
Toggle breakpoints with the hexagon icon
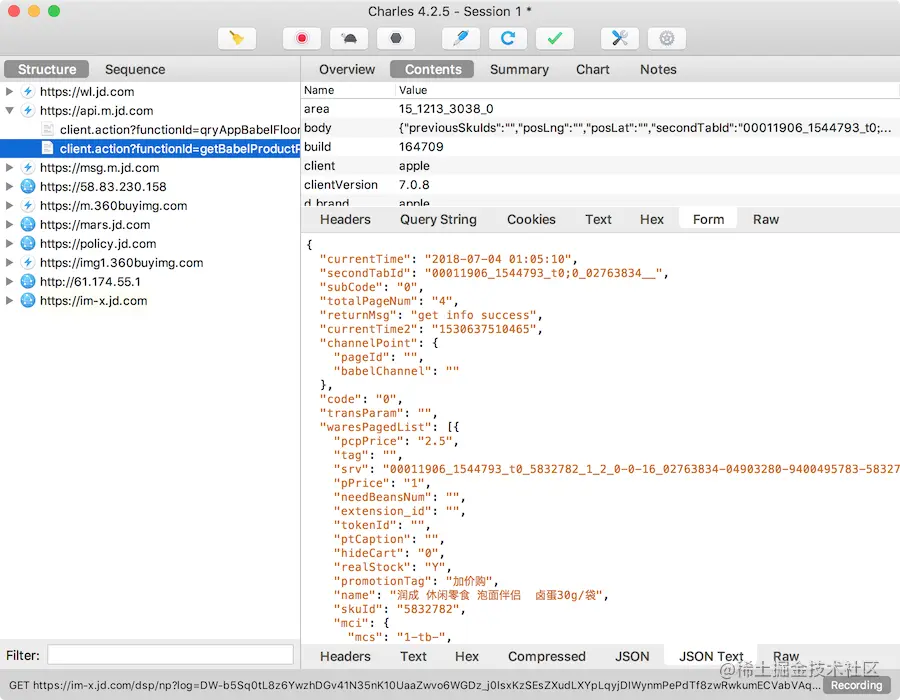[395, 38]
